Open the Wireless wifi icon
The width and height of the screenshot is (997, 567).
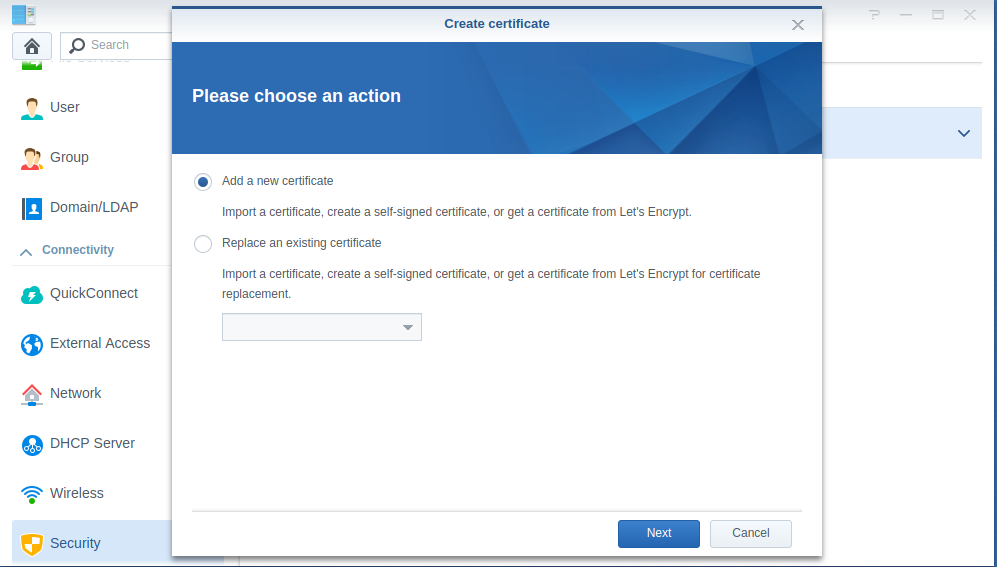click(x=31, y=494)
